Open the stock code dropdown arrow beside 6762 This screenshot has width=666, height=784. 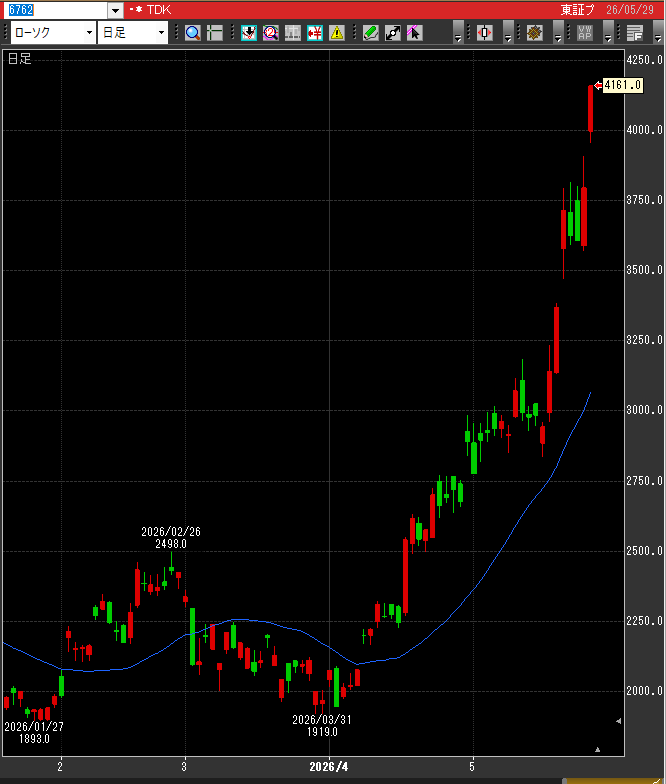point(116,10)
